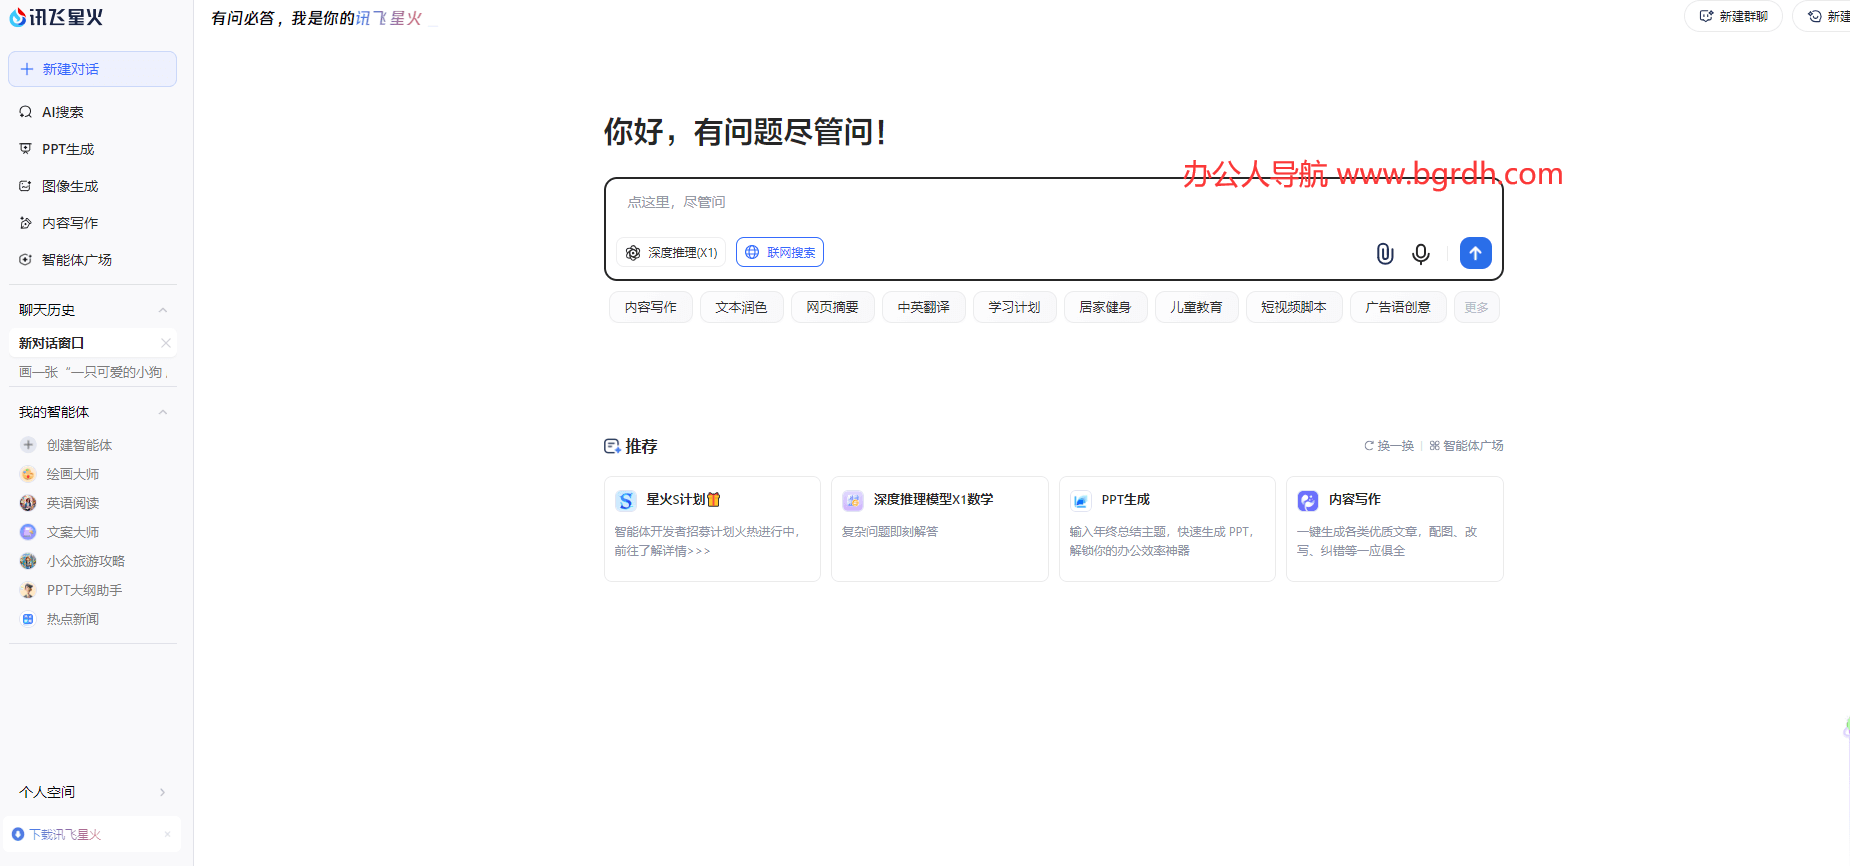This screenshot has width=1850, height=866.
Task: Click 换一换 to refresh recommendations
Action: tap(1389, 446)
